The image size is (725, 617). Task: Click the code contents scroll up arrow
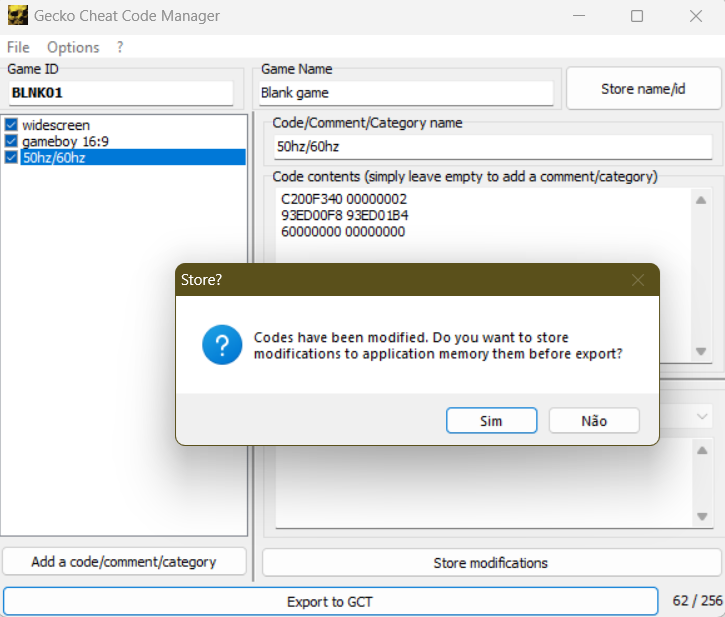(x=701, y=199)
